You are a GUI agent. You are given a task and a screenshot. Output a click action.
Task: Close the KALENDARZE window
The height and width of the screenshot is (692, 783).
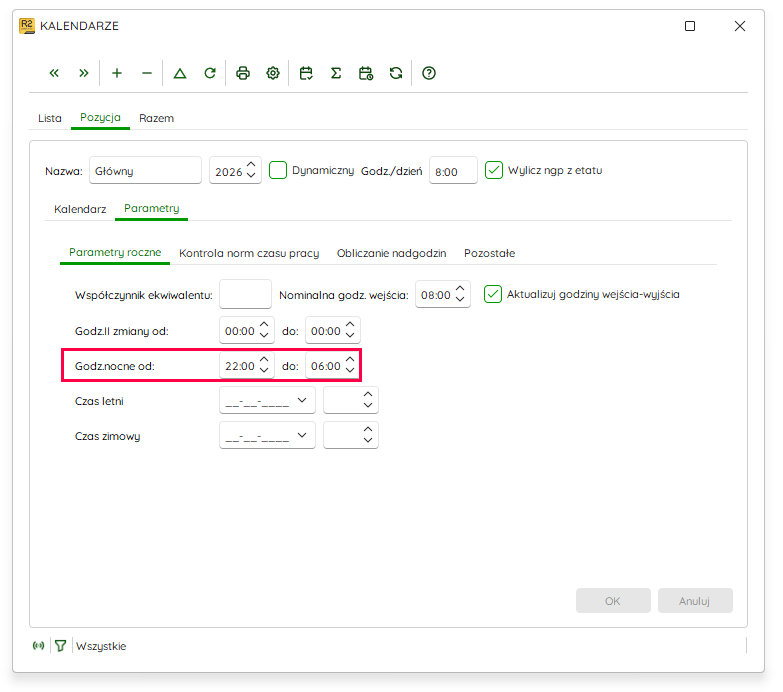(740, 26)
